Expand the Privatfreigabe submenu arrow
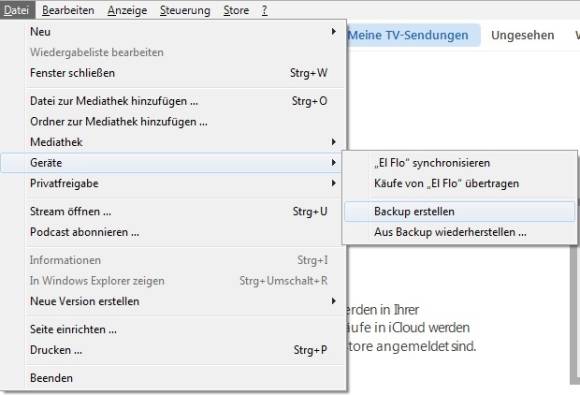This screenshot has width=580, height=395. tap(333, 183)
